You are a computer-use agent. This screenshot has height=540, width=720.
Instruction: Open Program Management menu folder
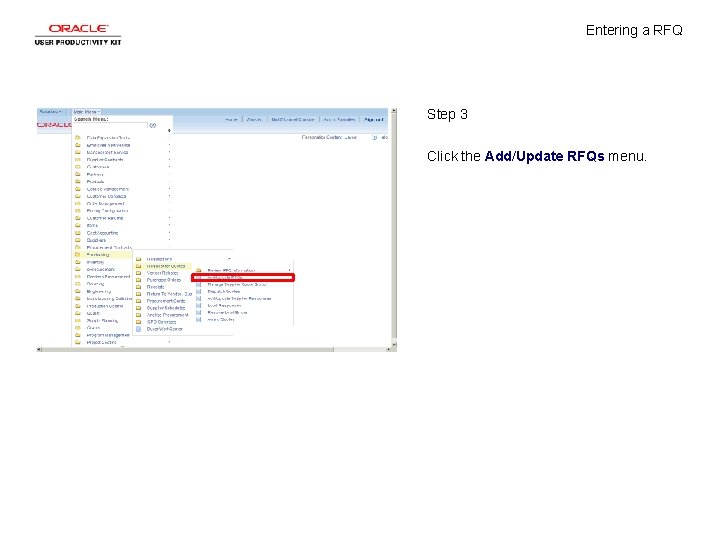[108, 335]
